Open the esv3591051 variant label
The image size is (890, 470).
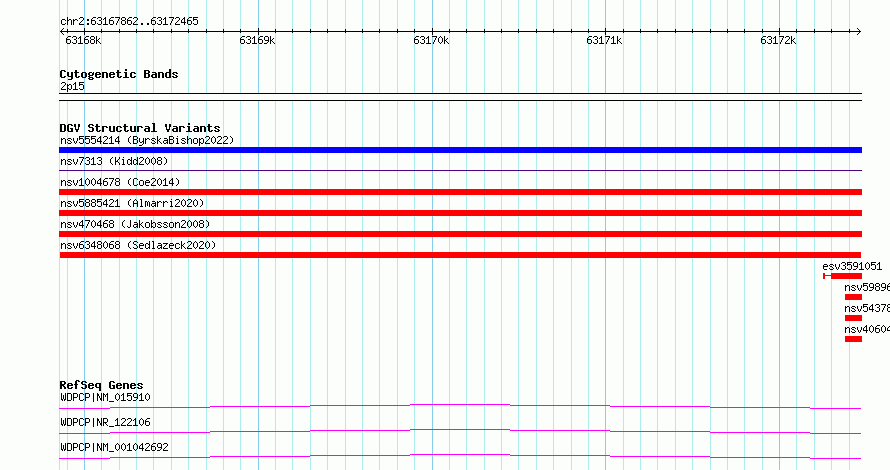click(852, 266)
